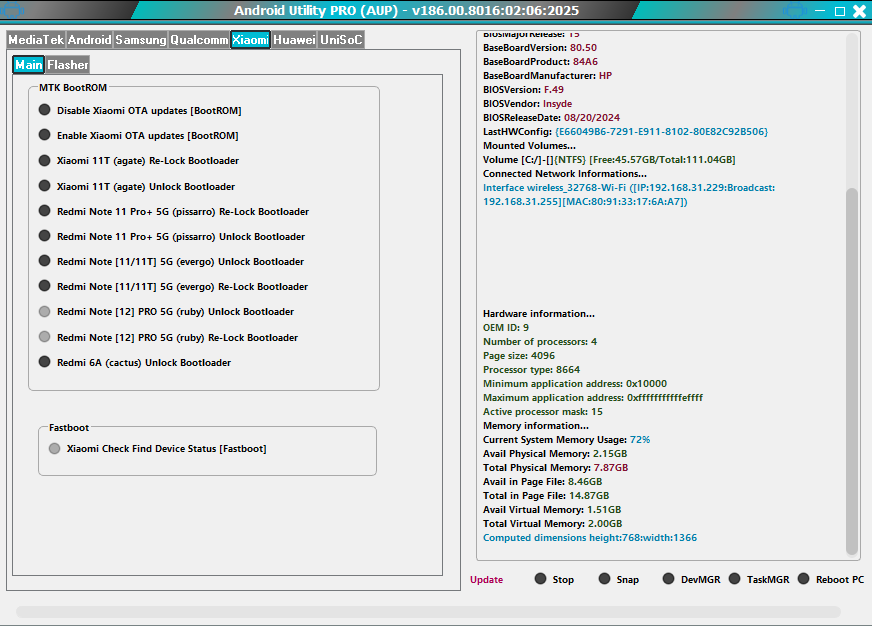
Task: Select Redmi Note 11 Pro+ 5G pissarro Re-Lock
Action: 174,211
